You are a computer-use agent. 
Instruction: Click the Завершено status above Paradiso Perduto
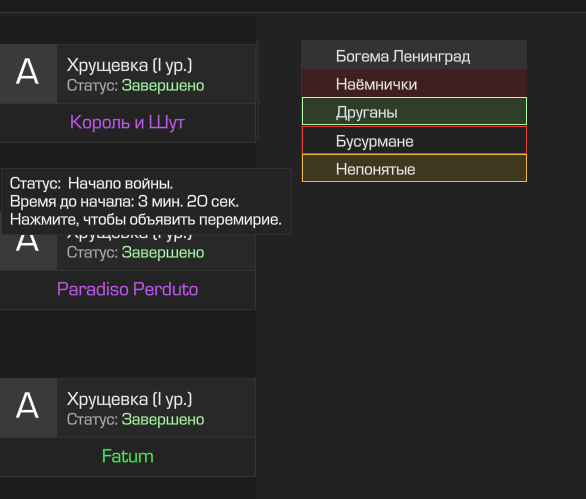pos(163,253)
